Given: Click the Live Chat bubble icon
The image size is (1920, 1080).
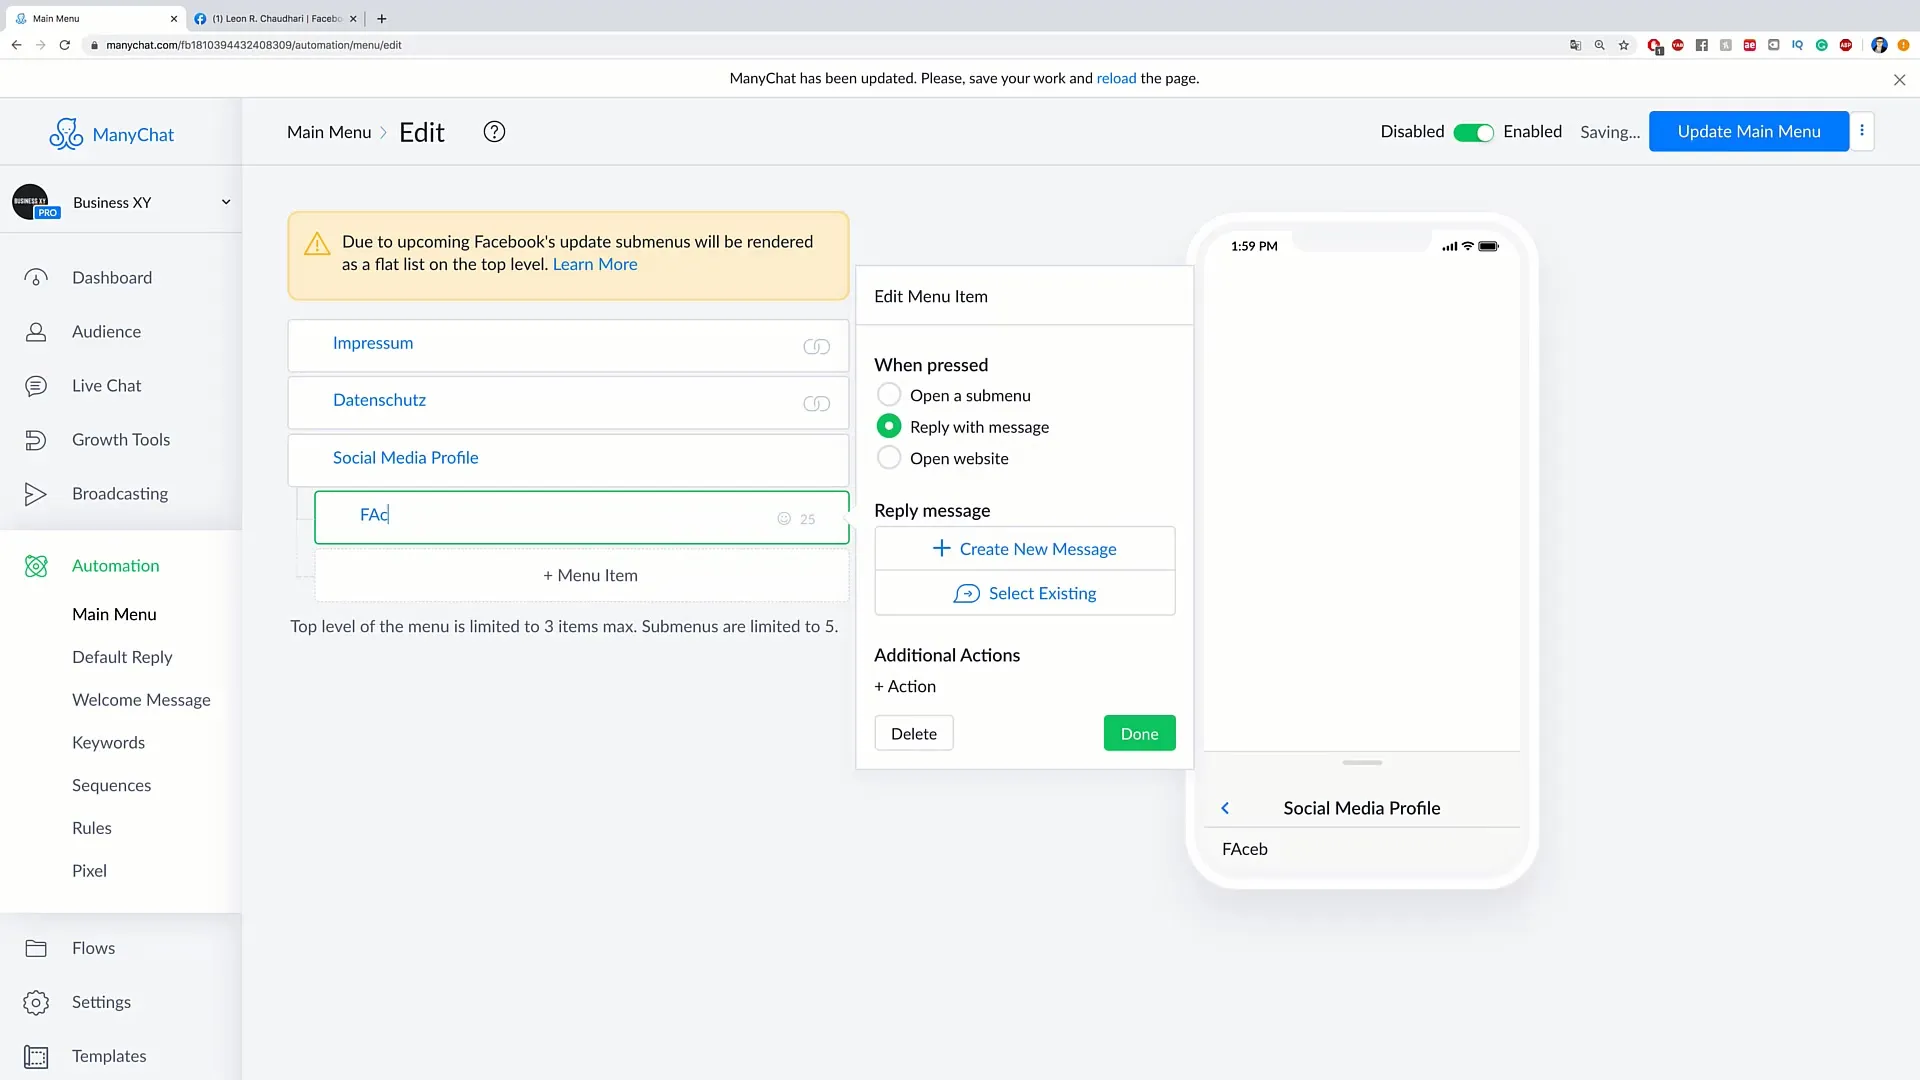Looking at the screenshot, I should (x=36, y=386).
